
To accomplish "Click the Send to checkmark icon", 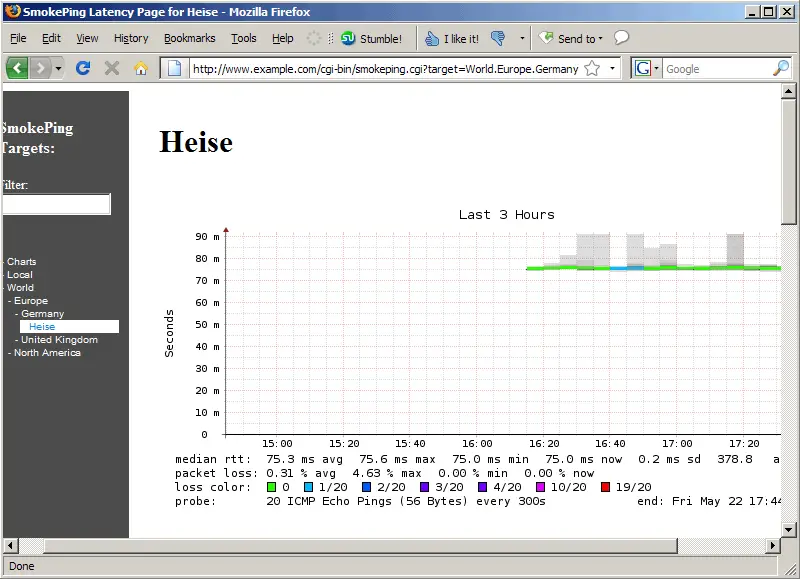I will pyautogui.click(x=545, y=38).
